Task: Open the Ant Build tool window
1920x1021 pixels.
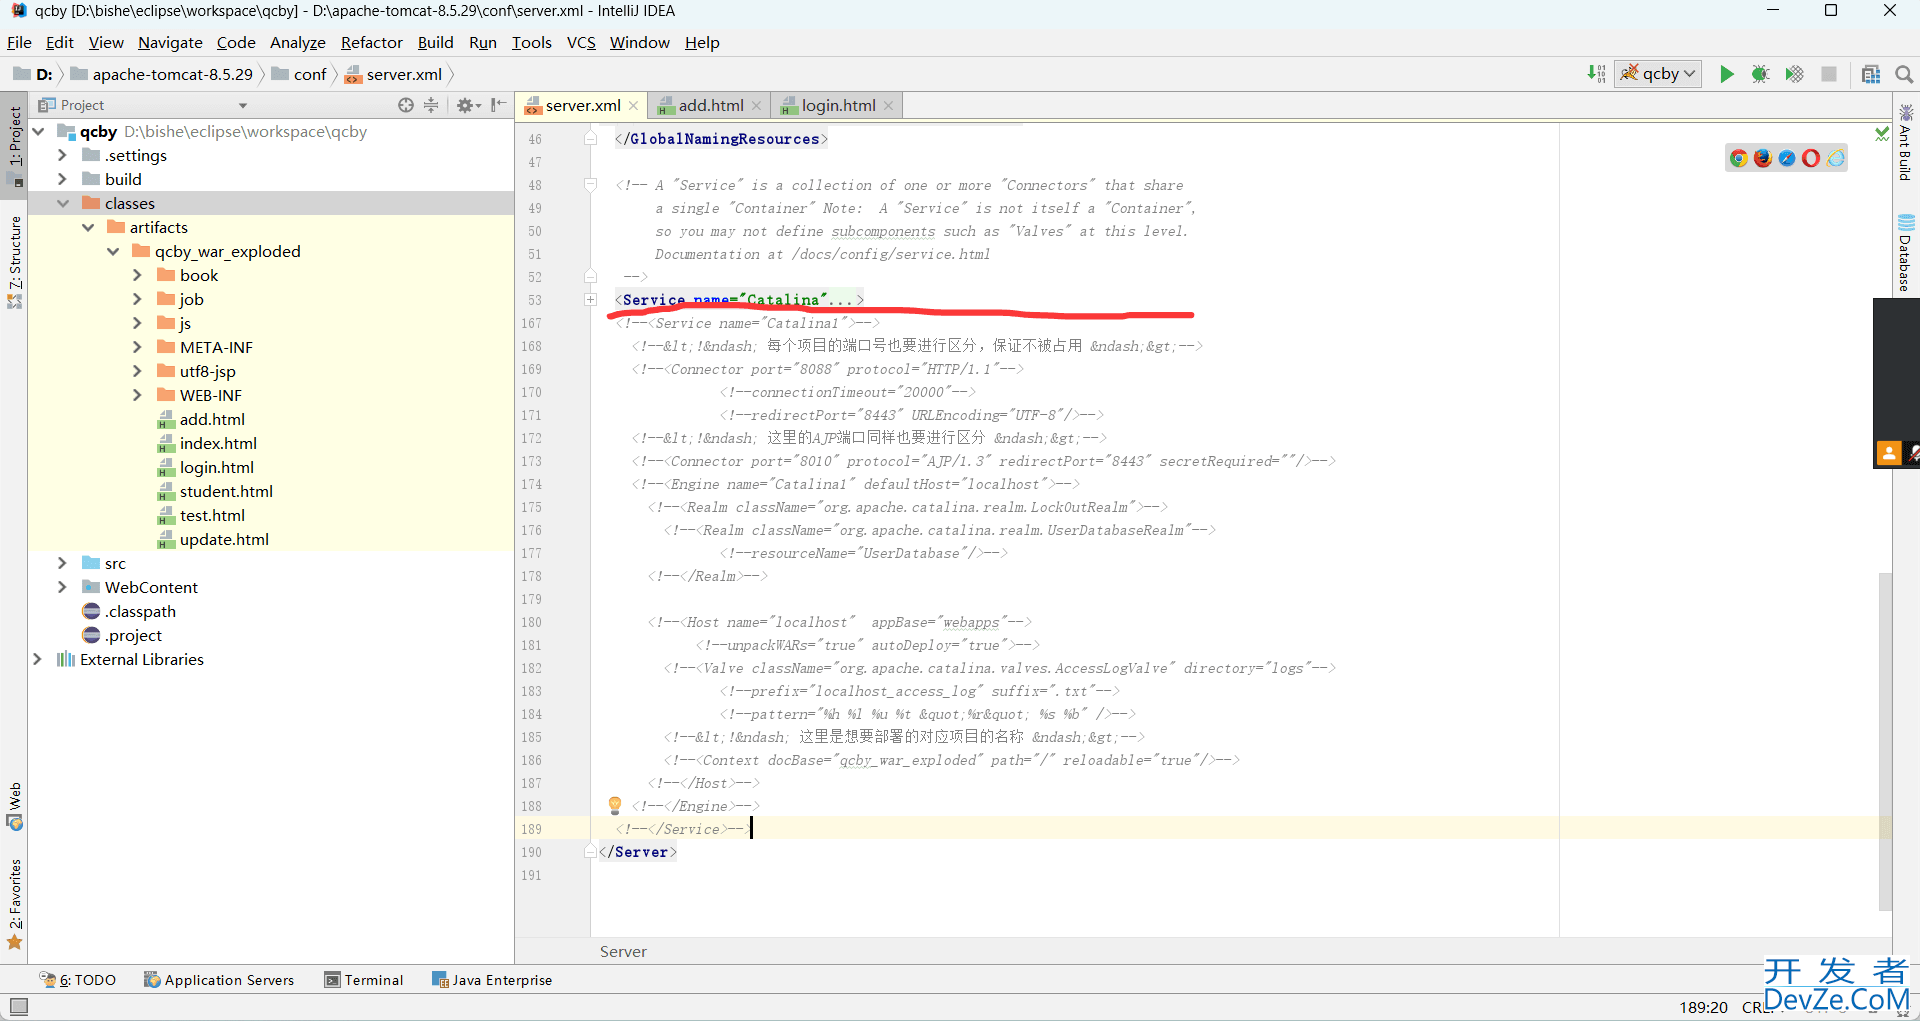Action: 1906,143
